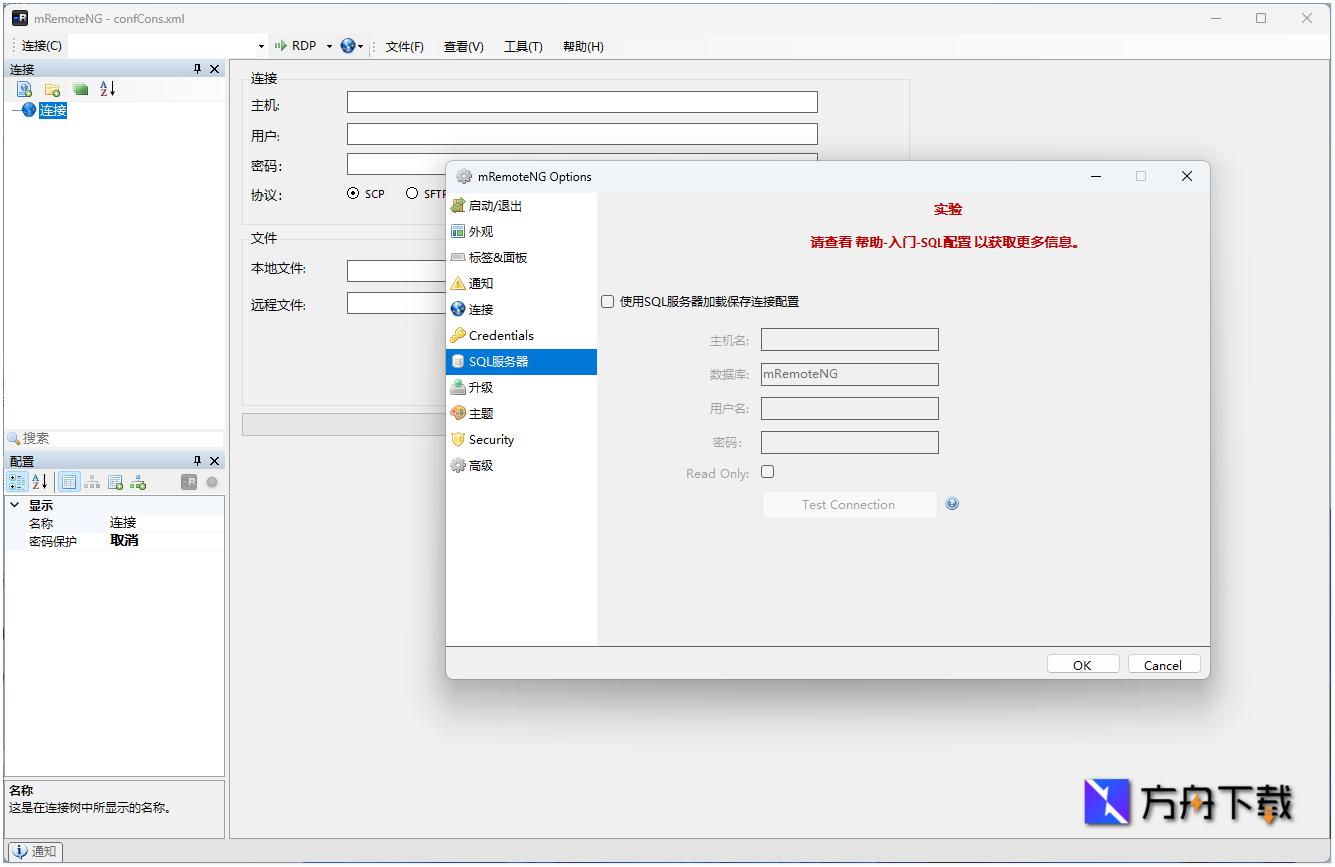
Task: Open the 文件(F) menu
Action: pyautogui.click(x=405, y=47)
